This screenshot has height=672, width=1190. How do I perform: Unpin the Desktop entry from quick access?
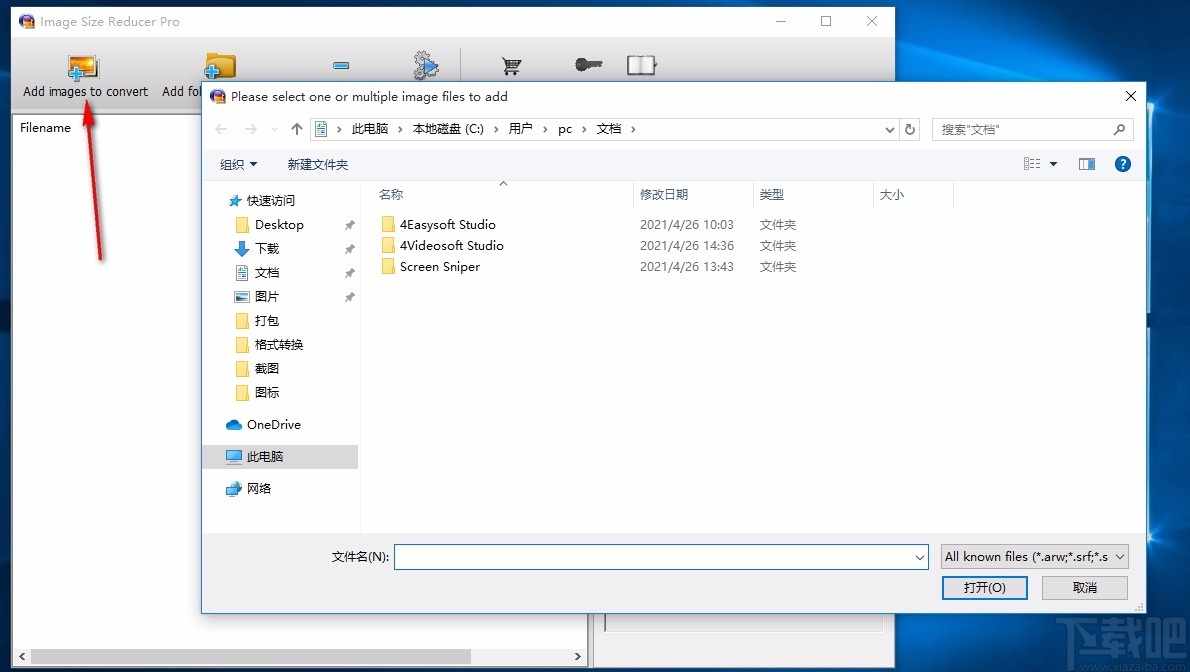pos(349,224)
